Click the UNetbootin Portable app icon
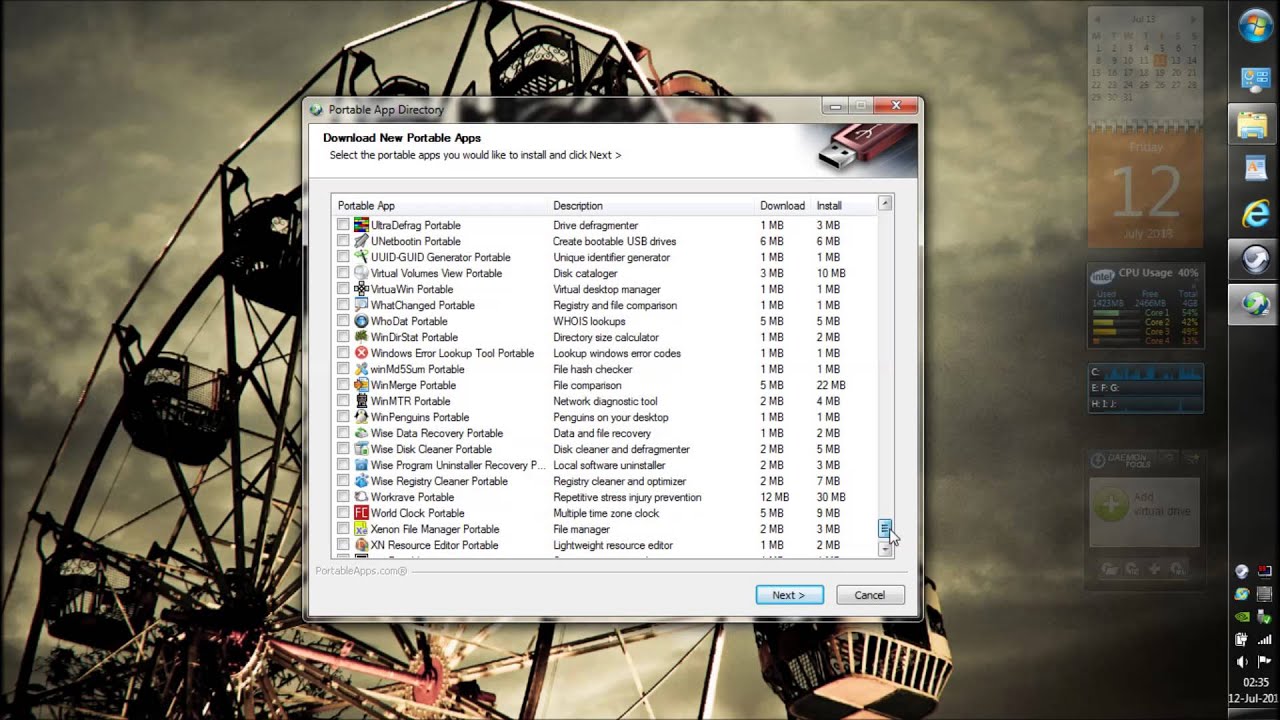 tap(361, 241)
